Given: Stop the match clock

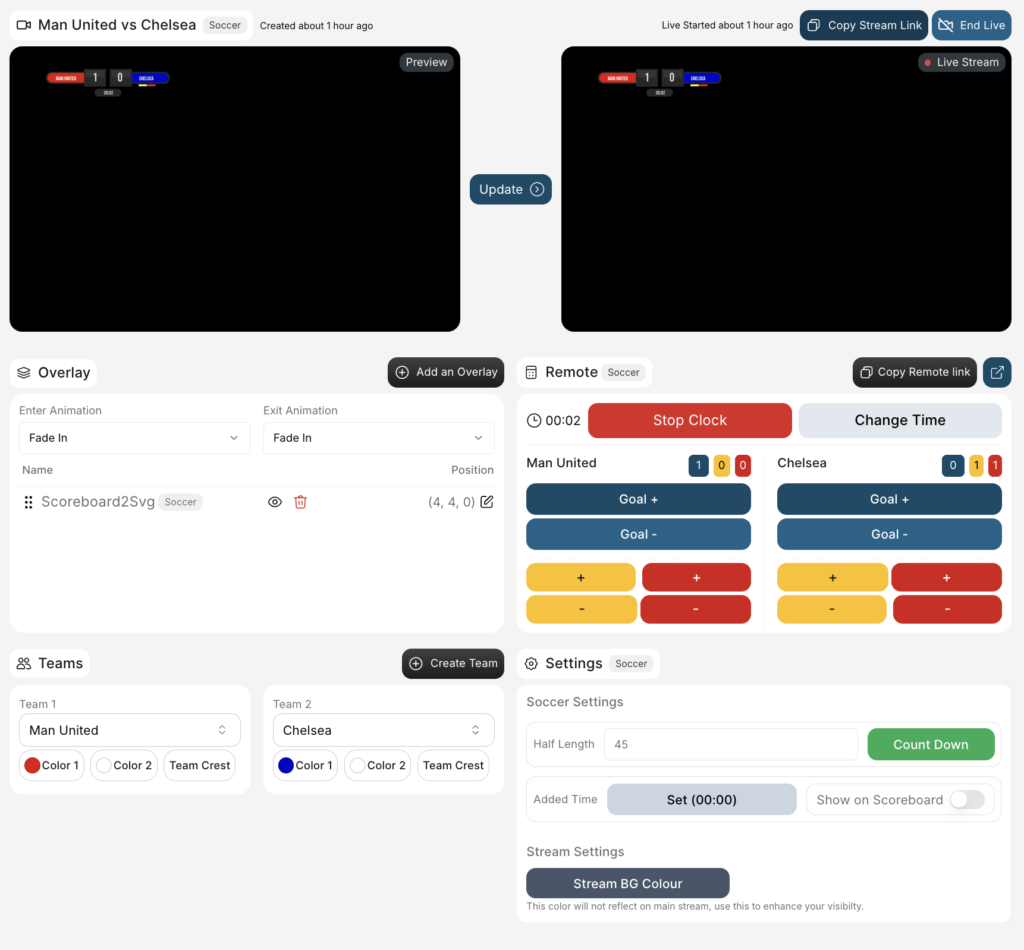Looking at the screenshot, I should pyautogui.click(x=690, y=420).
